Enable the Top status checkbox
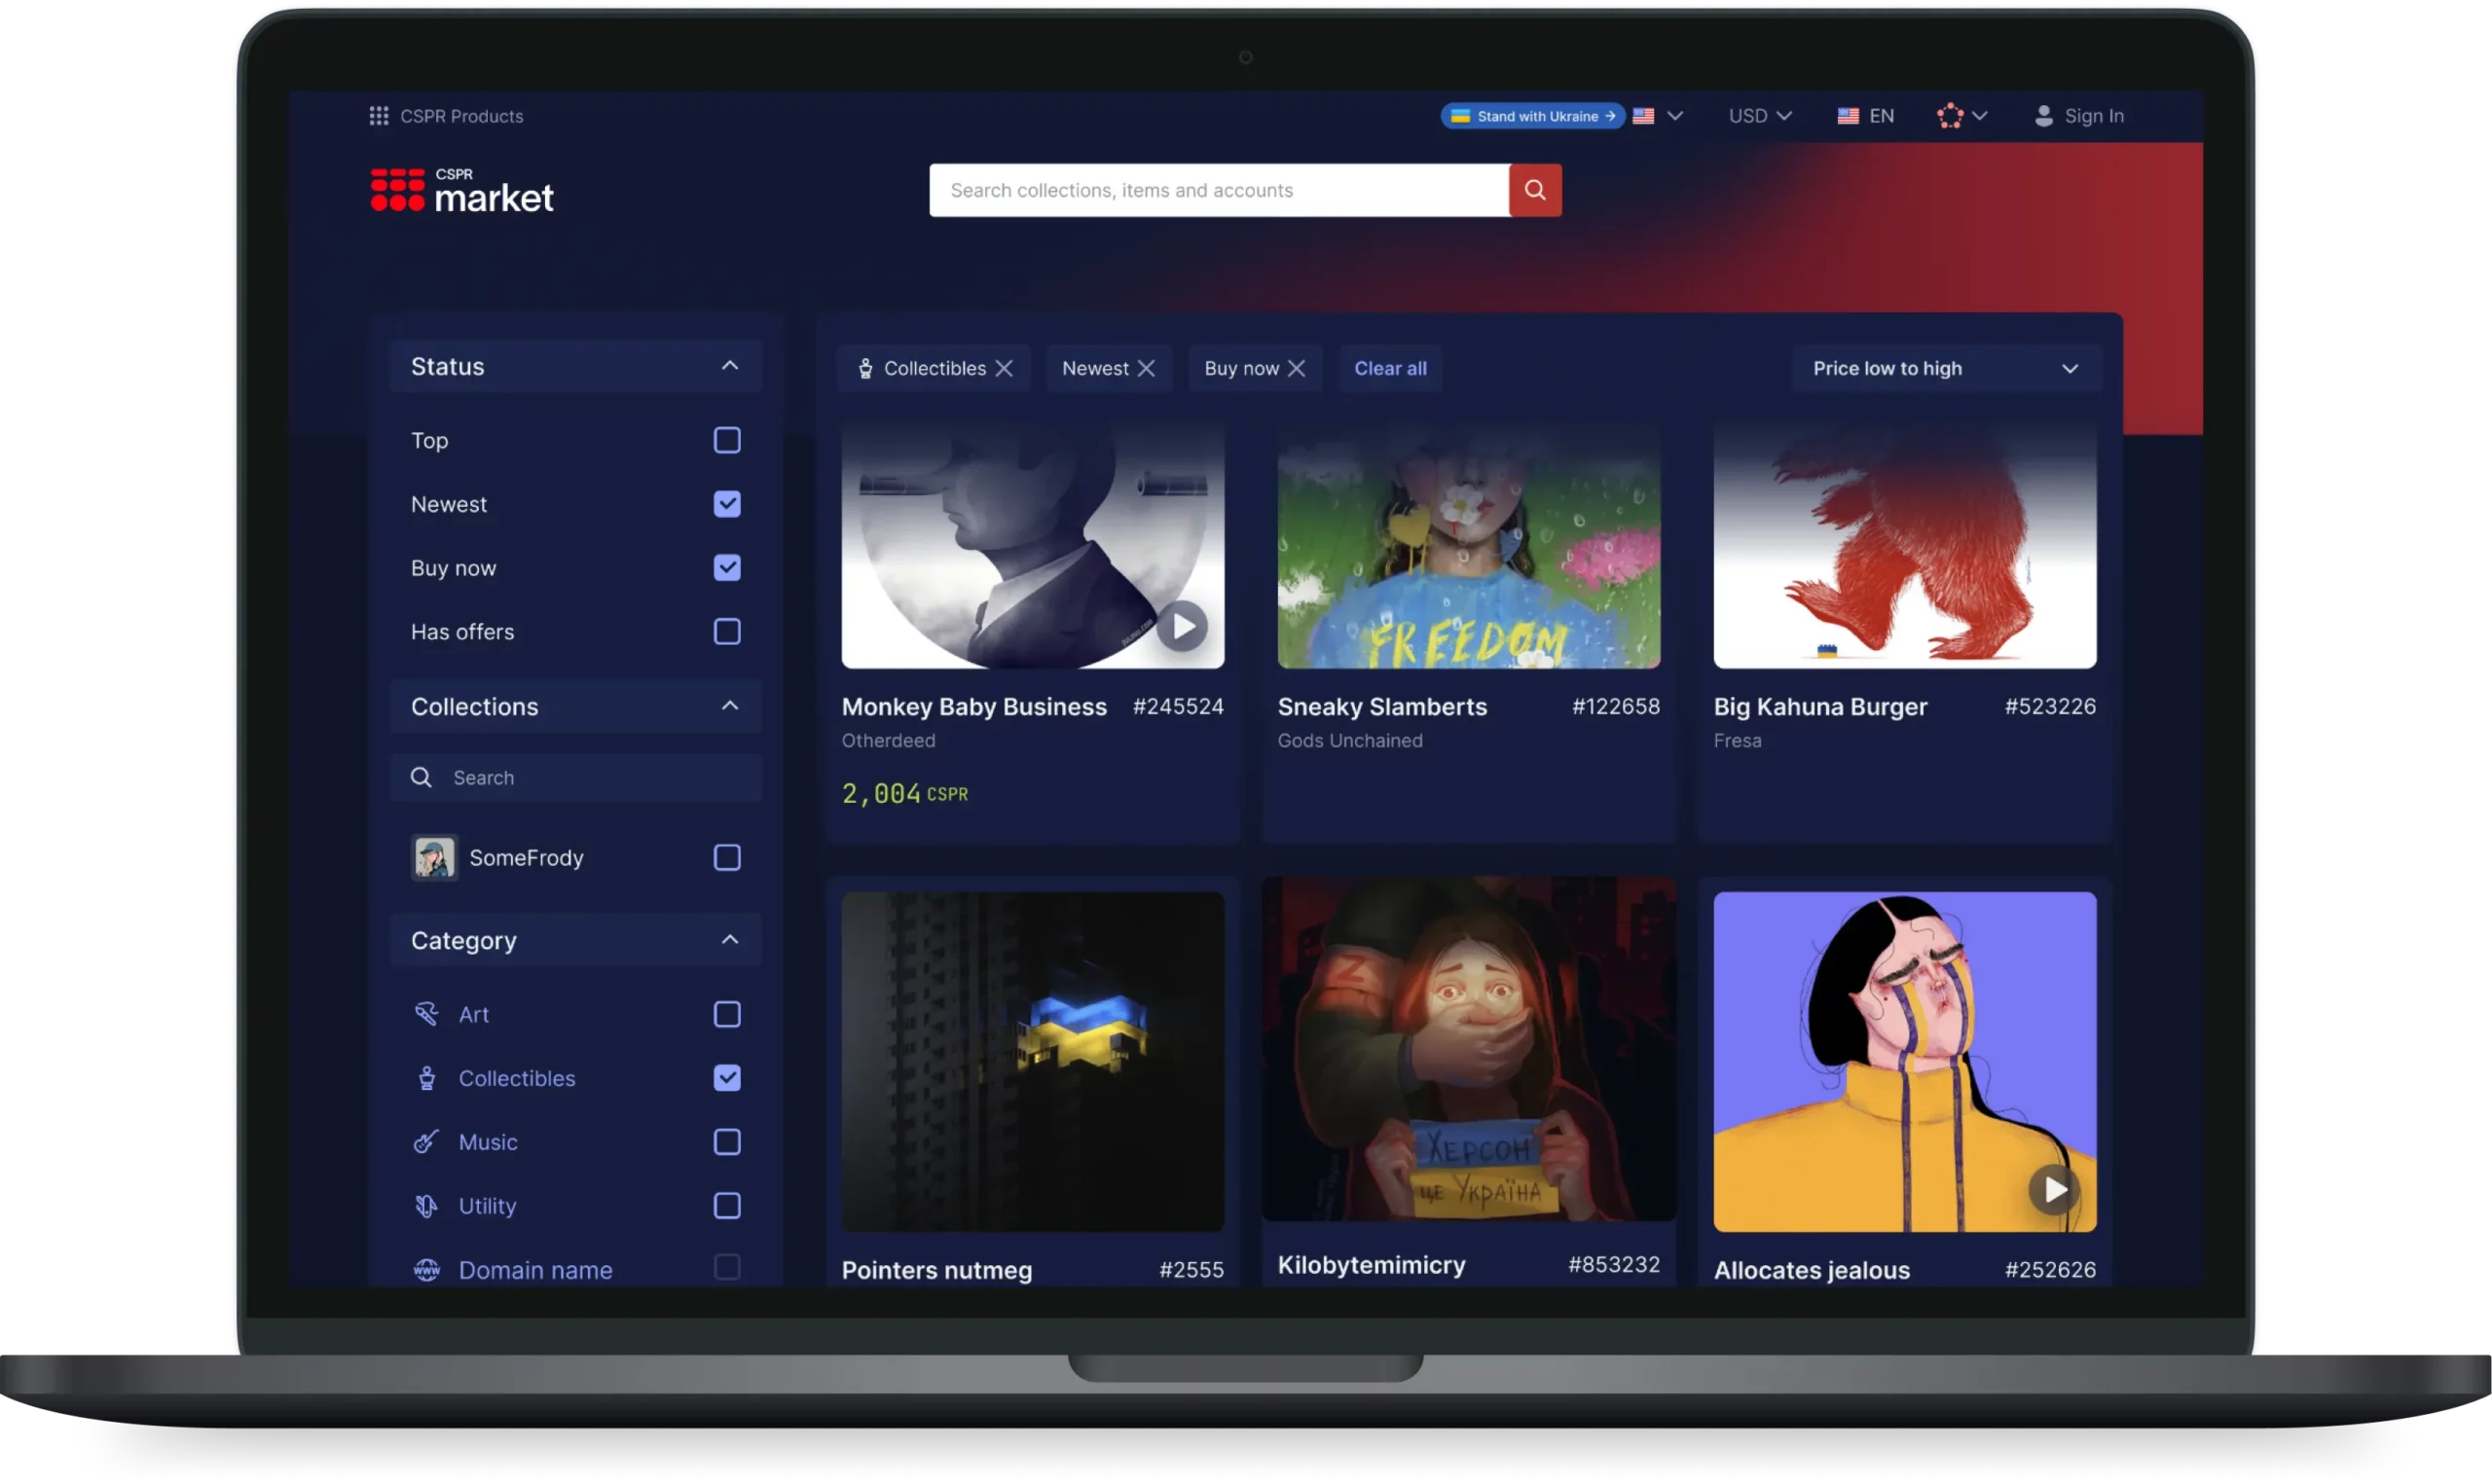The height and width of the screenshot is (1484, 2492). pyautogui.click(x=727, y=441)
